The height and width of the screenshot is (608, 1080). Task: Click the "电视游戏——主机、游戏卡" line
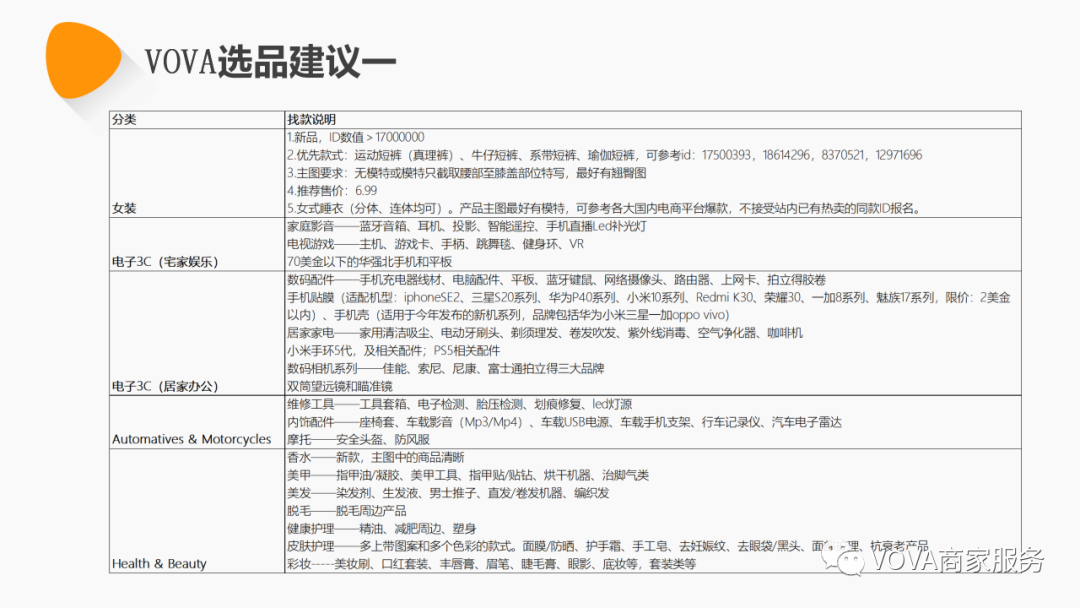pyautogui.click(x=435, y=244)
